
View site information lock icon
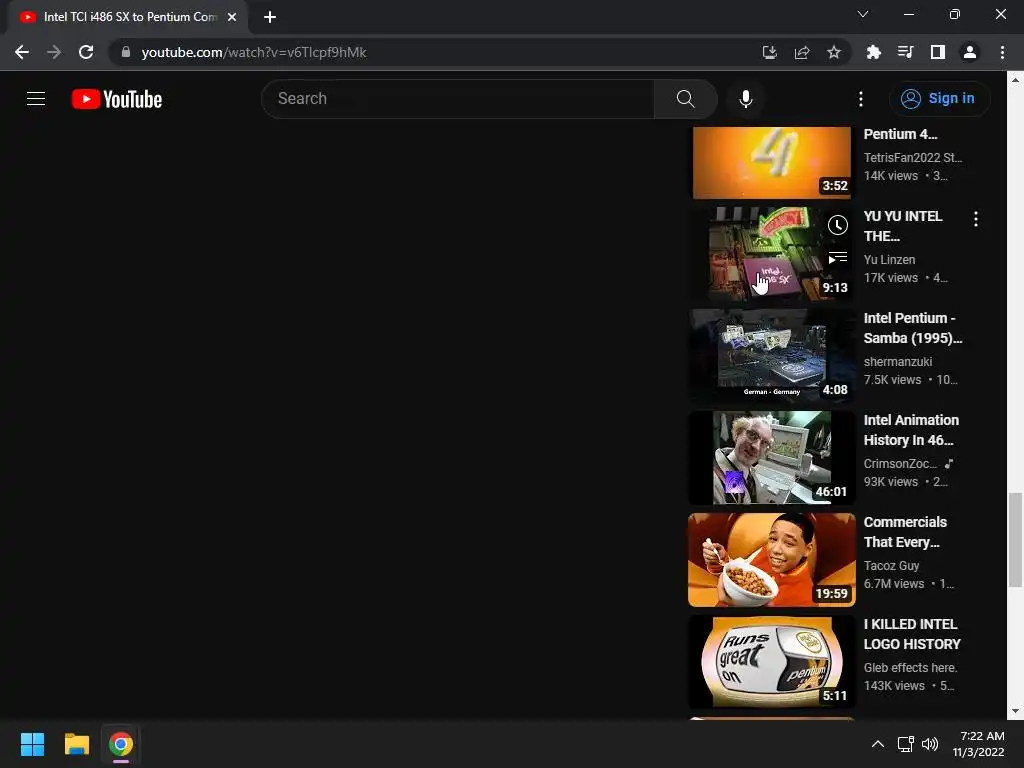125,52
